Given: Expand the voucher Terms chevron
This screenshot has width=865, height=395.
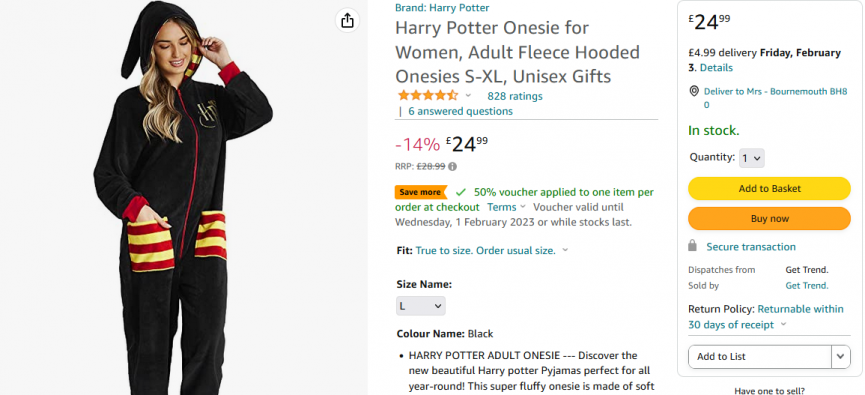Looking at the screenshot, I should pos(522,207).
